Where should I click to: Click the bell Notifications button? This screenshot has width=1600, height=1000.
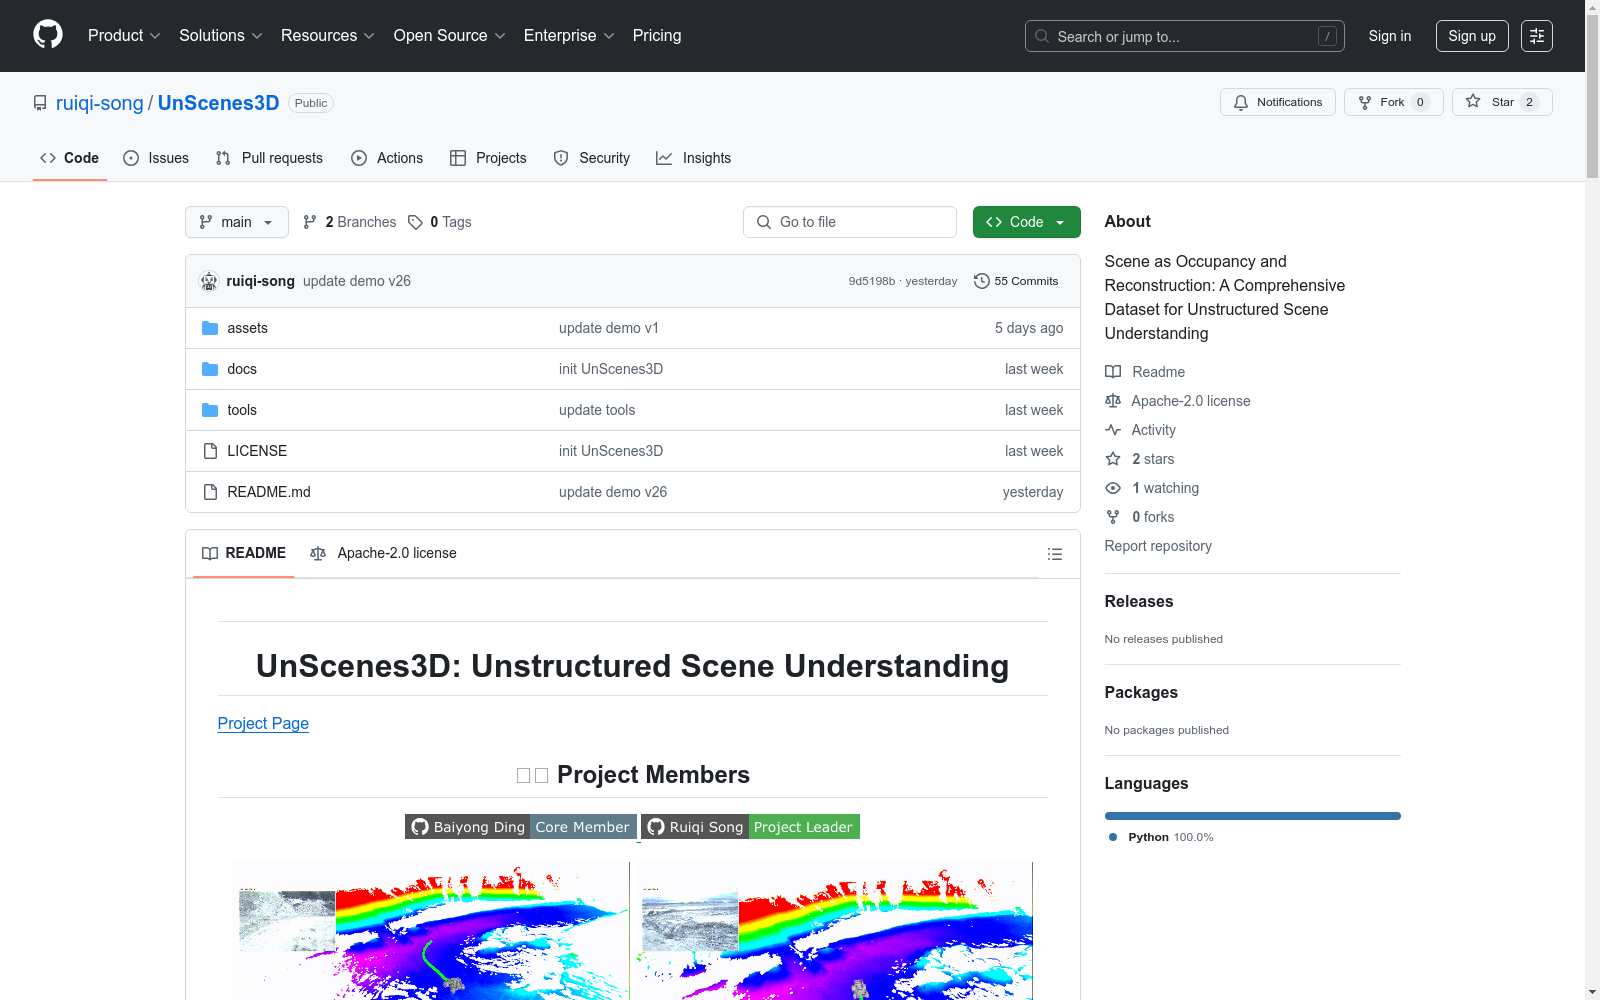point(1277,102)
